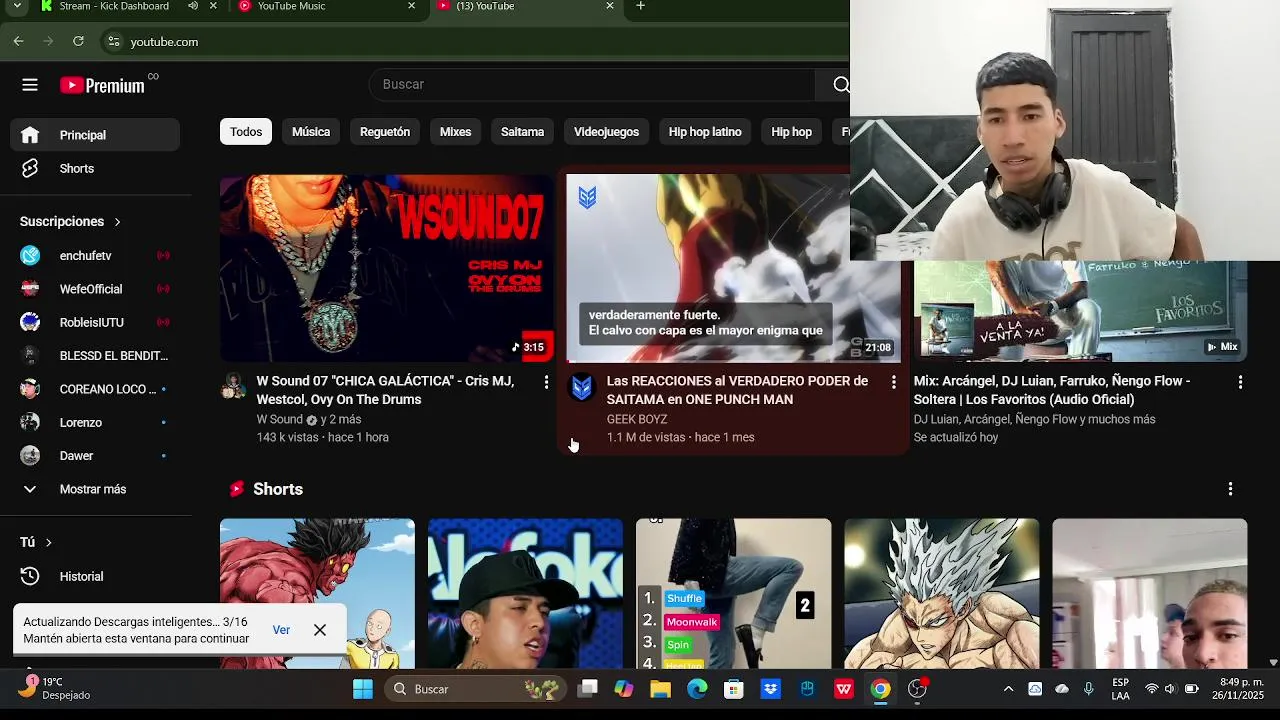Expand Mostrar más subscriptions list
The image size is (1280, 720).
pos(93,489)
